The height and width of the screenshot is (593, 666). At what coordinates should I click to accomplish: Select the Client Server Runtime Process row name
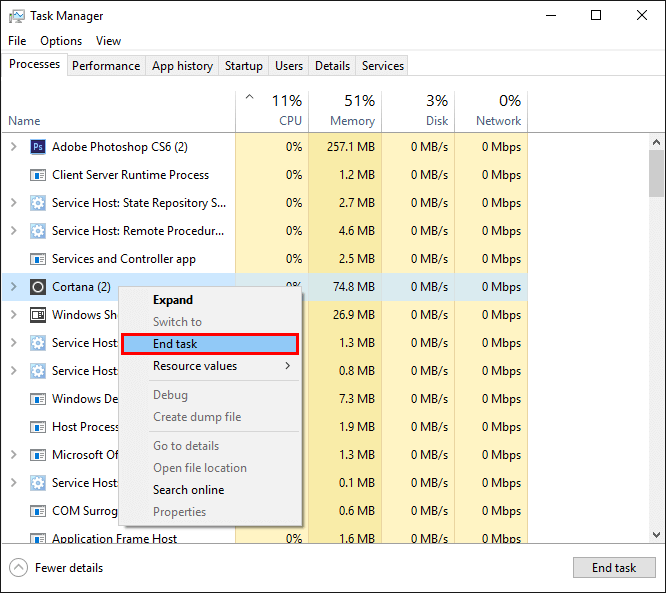[x=130, y=175]
